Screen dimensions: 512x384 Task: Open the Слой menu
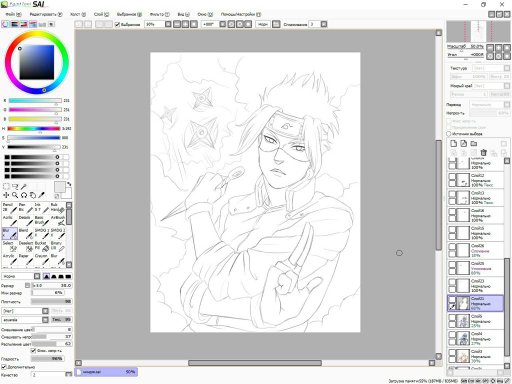(101, 14)
